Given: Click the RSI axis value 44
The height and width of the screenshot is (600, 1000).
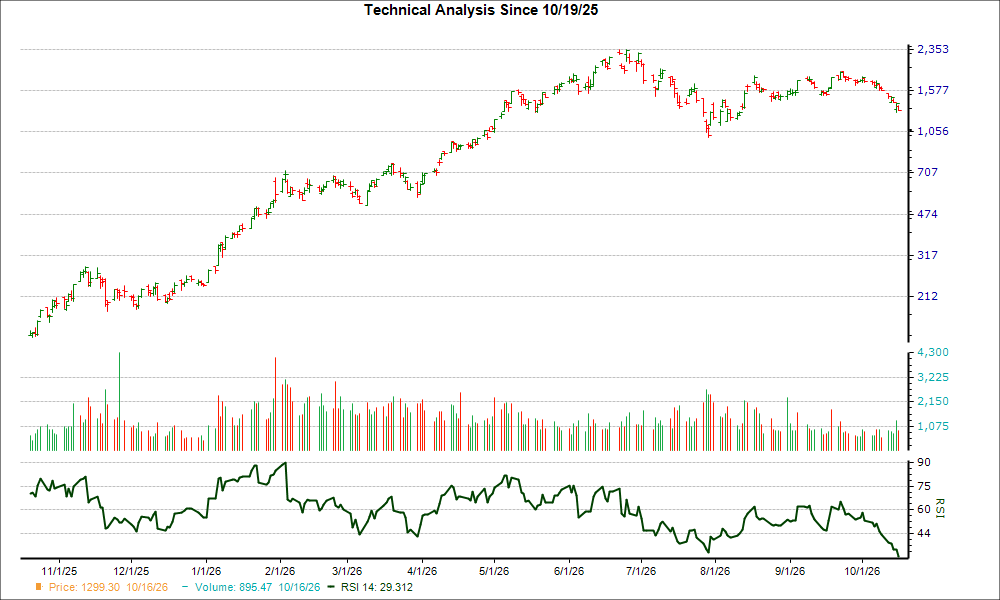Looking at the screenshot, I should coord(924,533).
